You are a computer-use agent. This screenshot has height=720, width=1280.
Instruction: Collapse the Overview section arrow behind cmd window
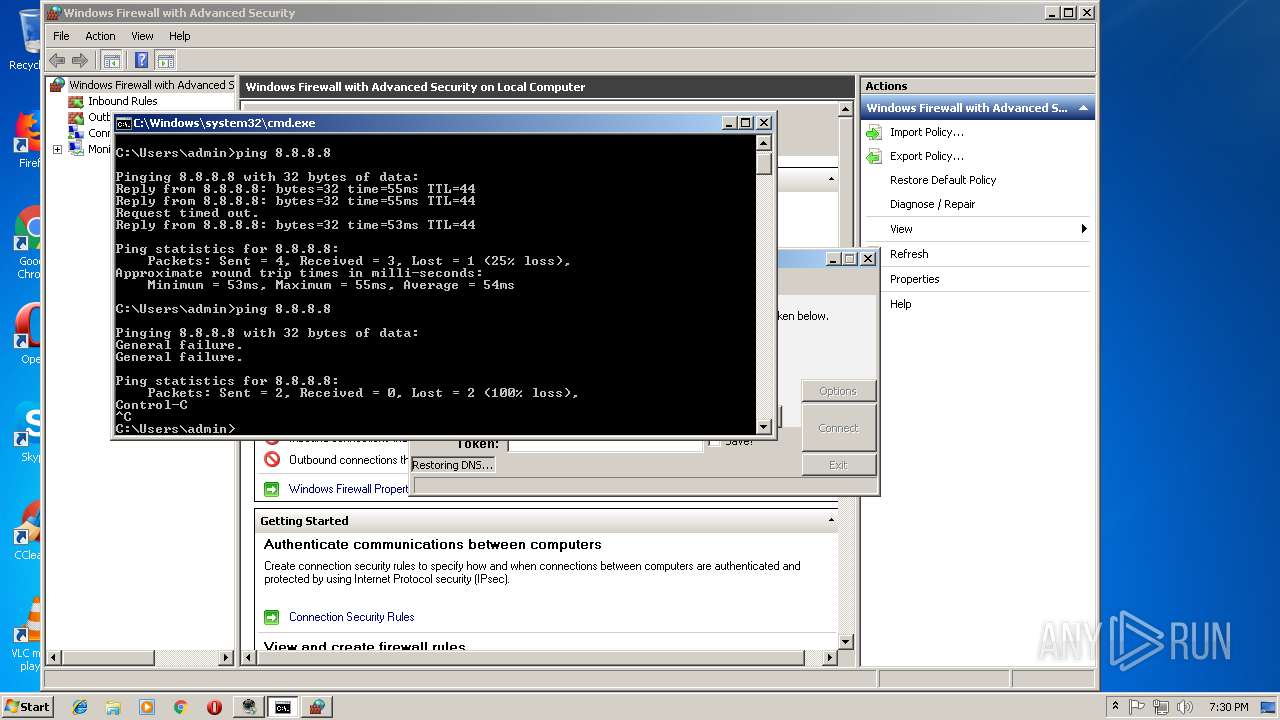pyautogui.click(x=831, y=180)
